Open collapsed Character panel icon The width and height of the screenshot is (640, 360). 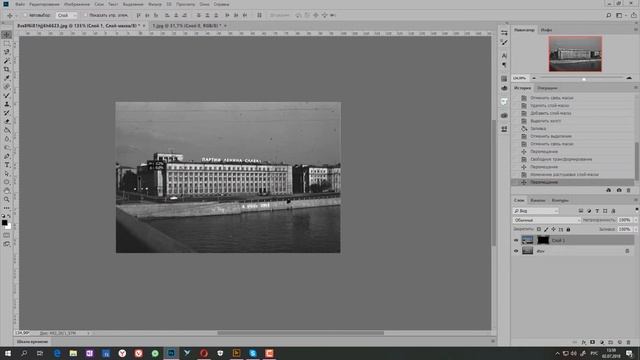point(504,56)
